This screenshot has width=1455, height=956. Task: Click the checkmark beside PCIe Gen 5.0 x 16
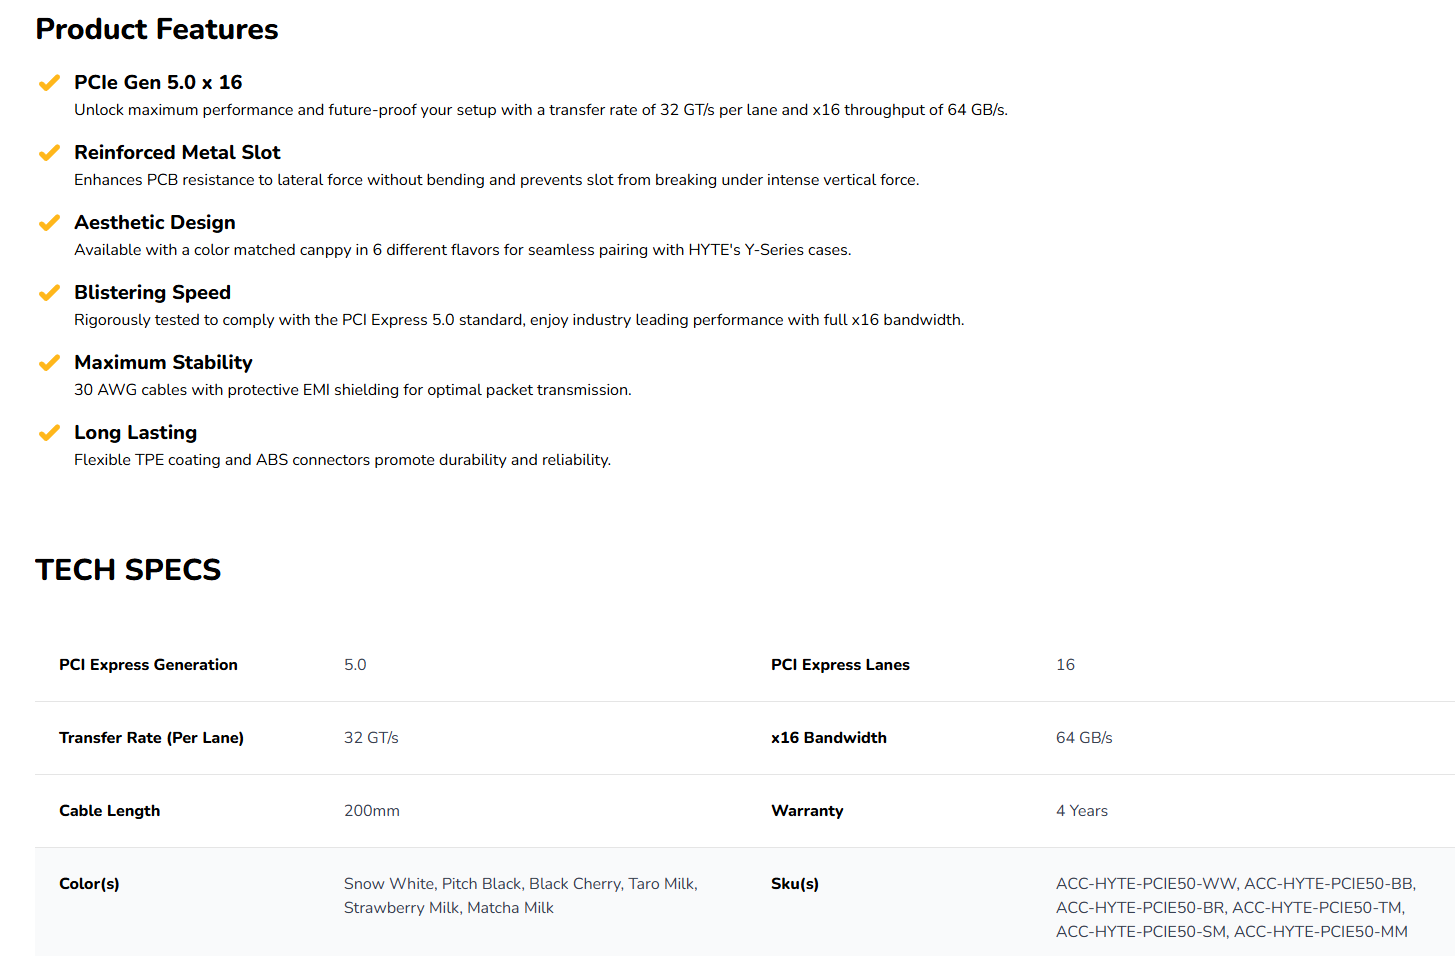[x=48, y=83]
